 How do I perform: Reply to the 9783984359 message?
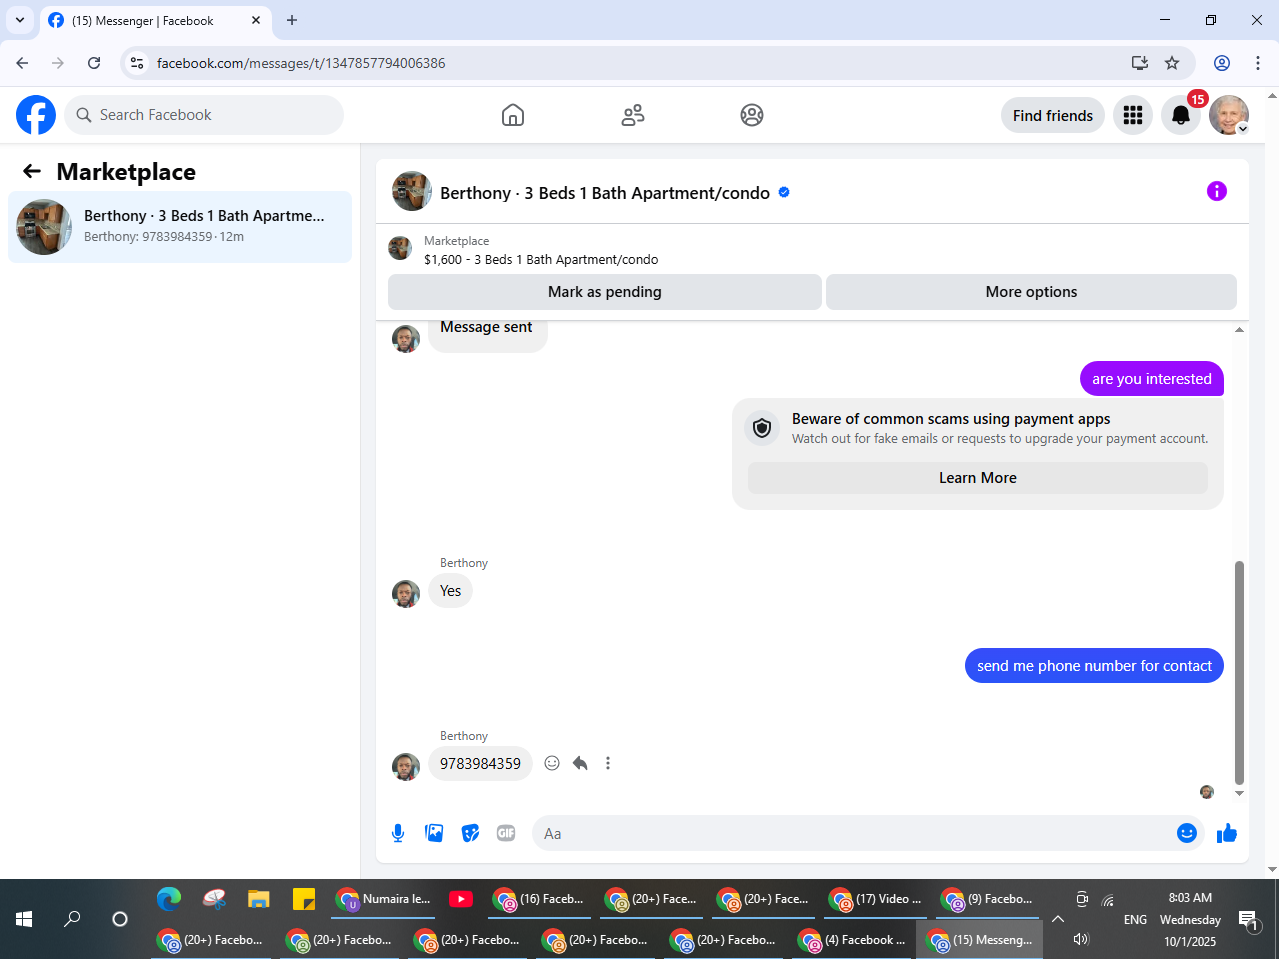[x=580, y=763]
